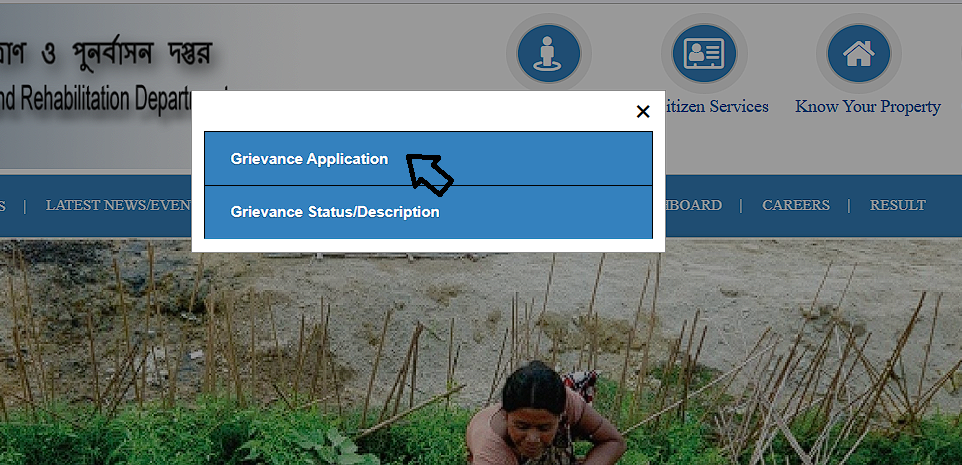
Task: Open the DASHBOARD menu item
Action: click(693, 206)
